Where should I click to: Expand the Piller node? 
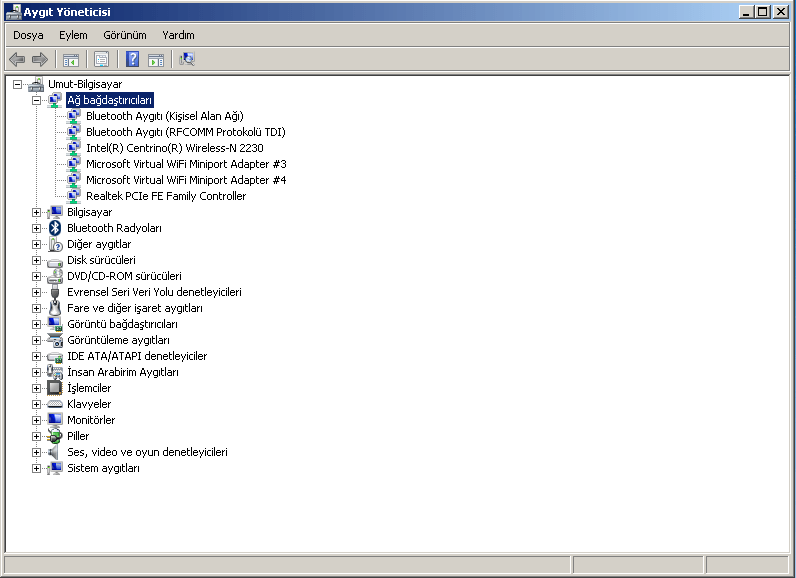[x=37, y=436]
